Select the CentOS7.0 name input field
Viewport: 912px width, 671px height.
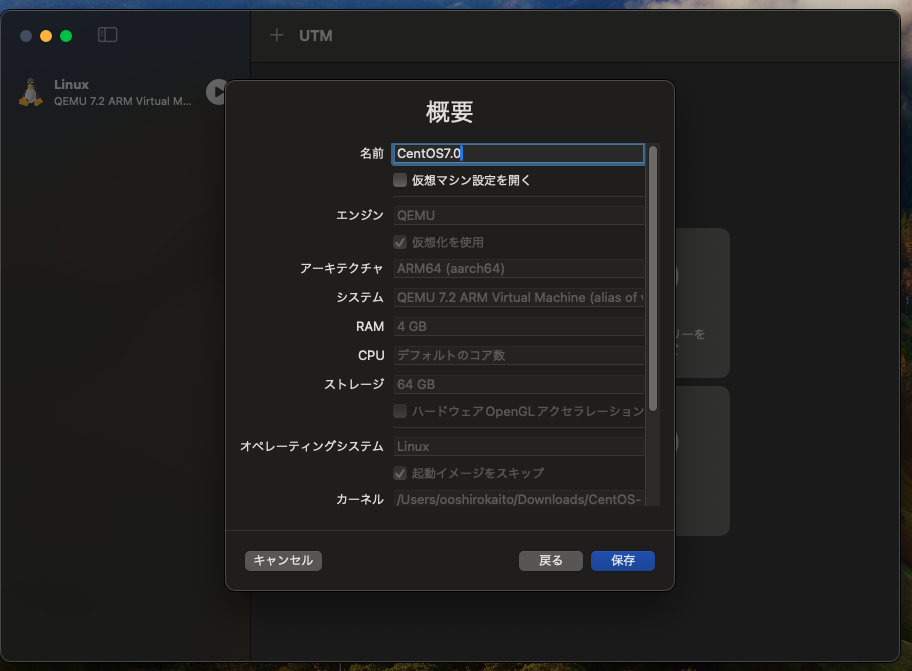[518, 153]
